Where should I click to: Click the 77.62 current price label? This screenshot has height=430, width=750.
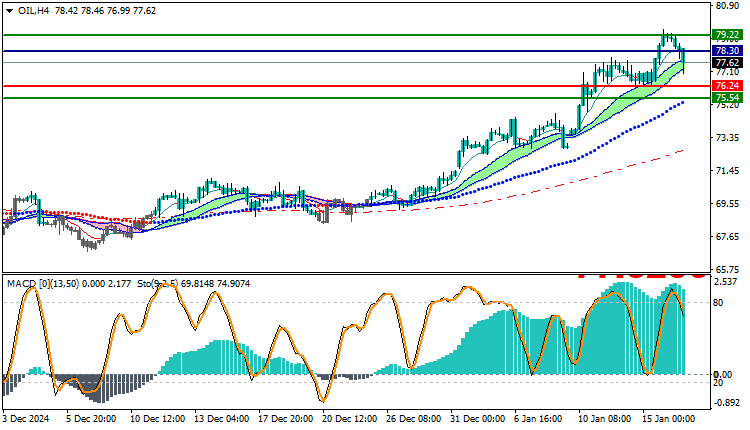point(727,63)
